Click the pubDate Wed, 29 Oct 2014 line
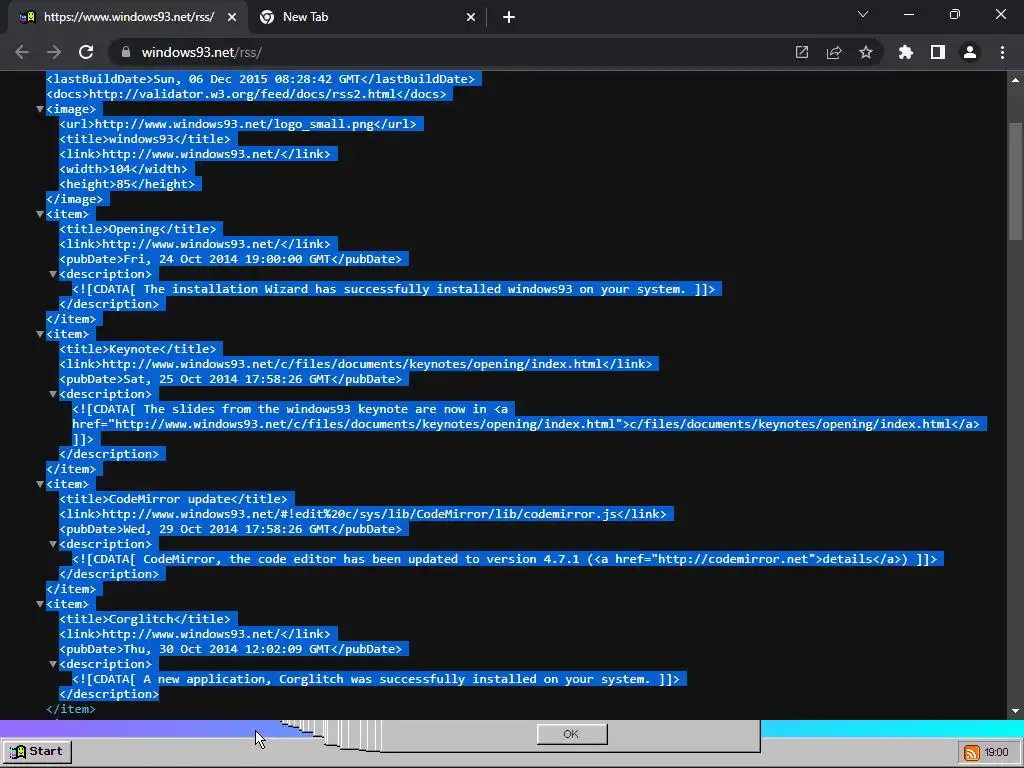This screenshot has width=1024, height=768. [231, 530]
